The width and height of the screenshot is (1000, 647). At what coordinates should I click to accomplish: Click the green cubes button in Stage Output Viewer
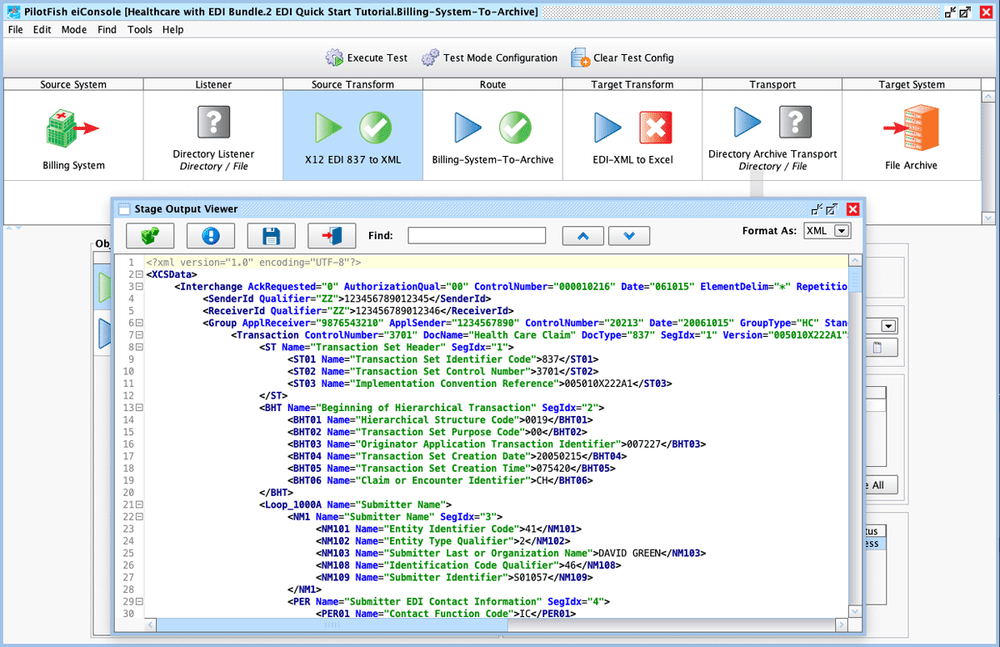pos(150,236)
